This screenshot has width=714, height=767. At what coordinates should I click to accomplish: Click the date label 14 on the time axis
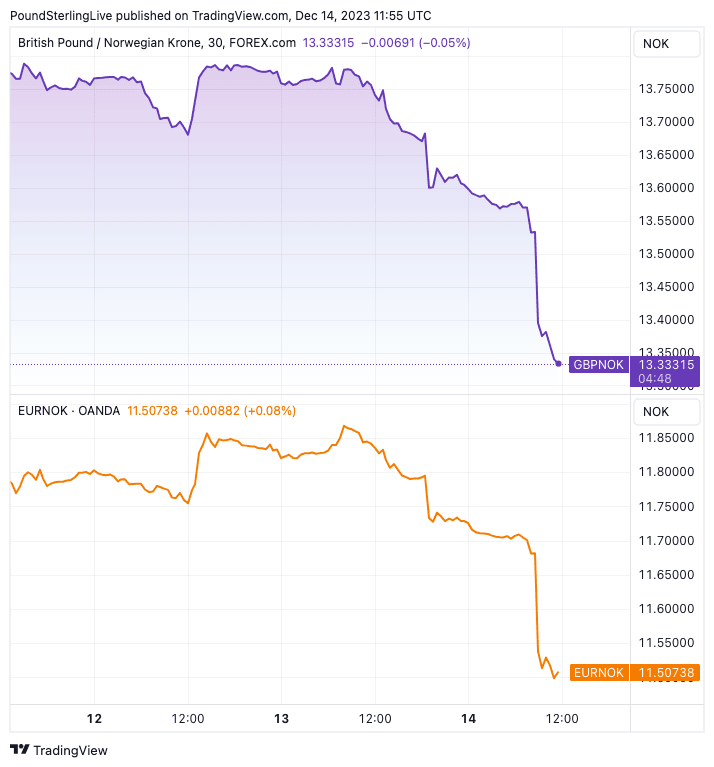coord(469,718)
